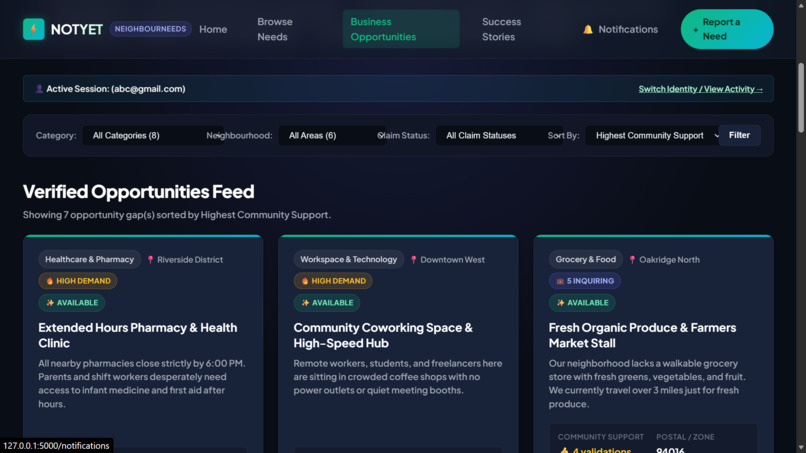
Task: Click the notifications bell icon
Action: click(588, 29)
